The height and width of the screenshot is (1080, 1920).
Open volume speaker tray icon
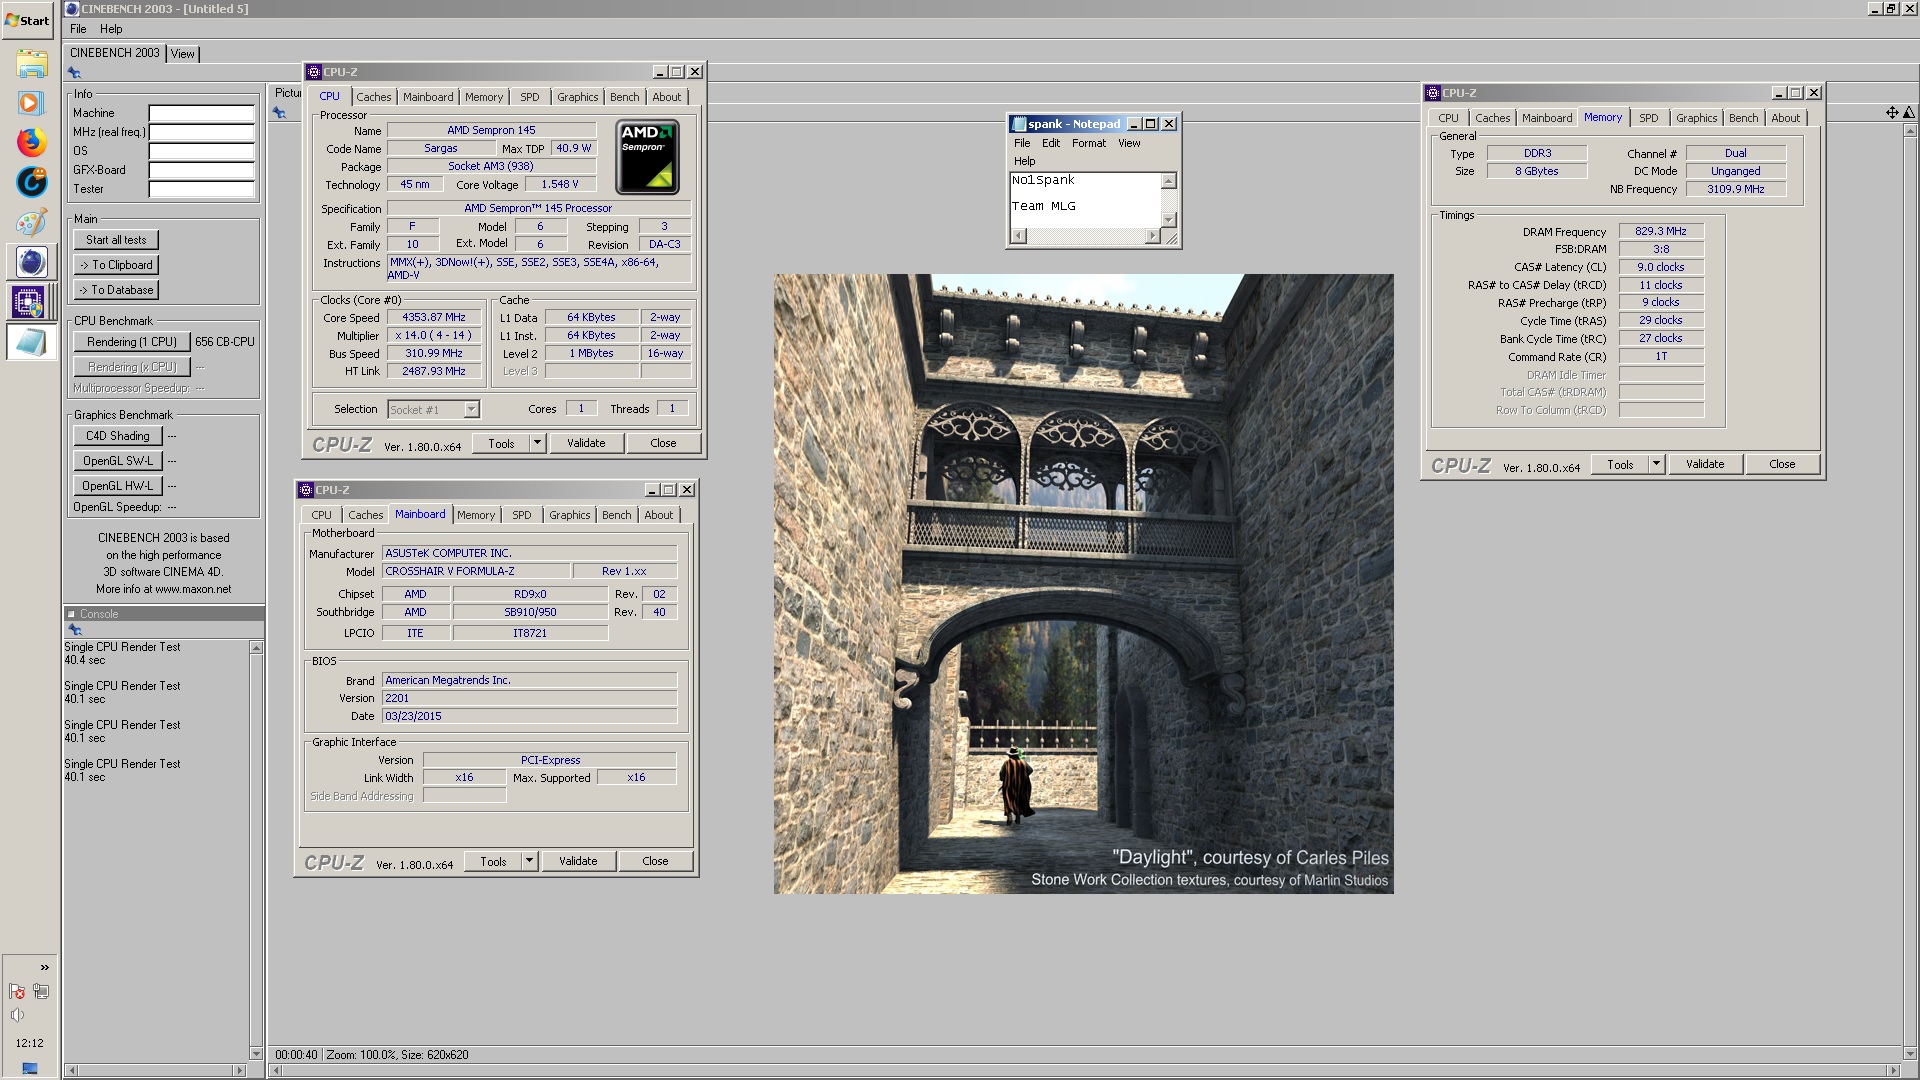coord(17,1015)
